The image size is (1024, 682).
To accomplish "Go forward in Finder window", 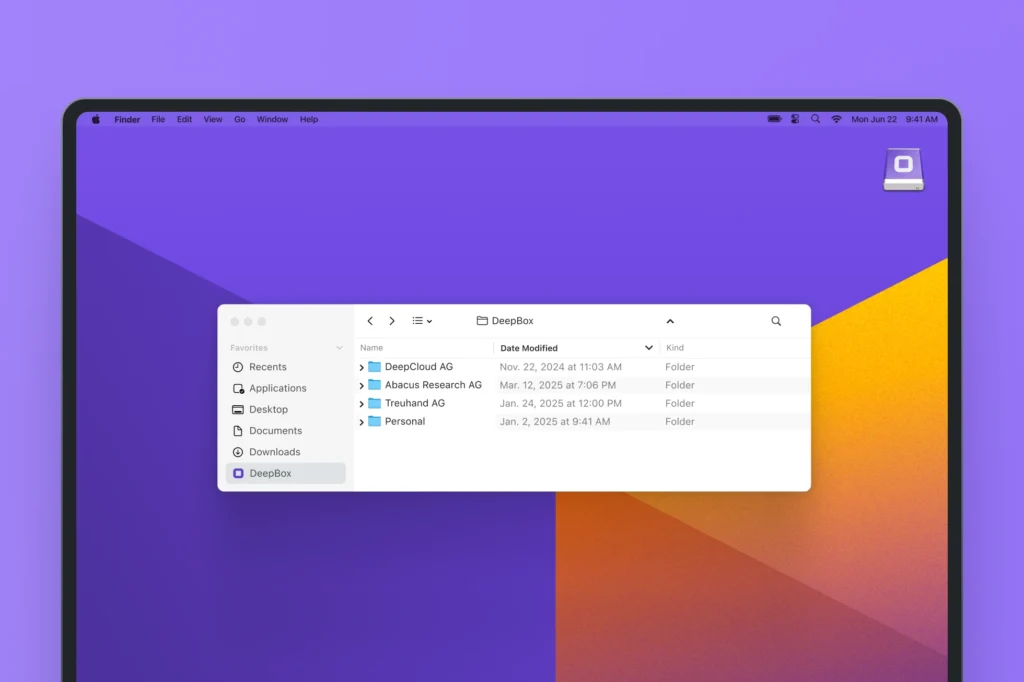I will click(392, 321).
